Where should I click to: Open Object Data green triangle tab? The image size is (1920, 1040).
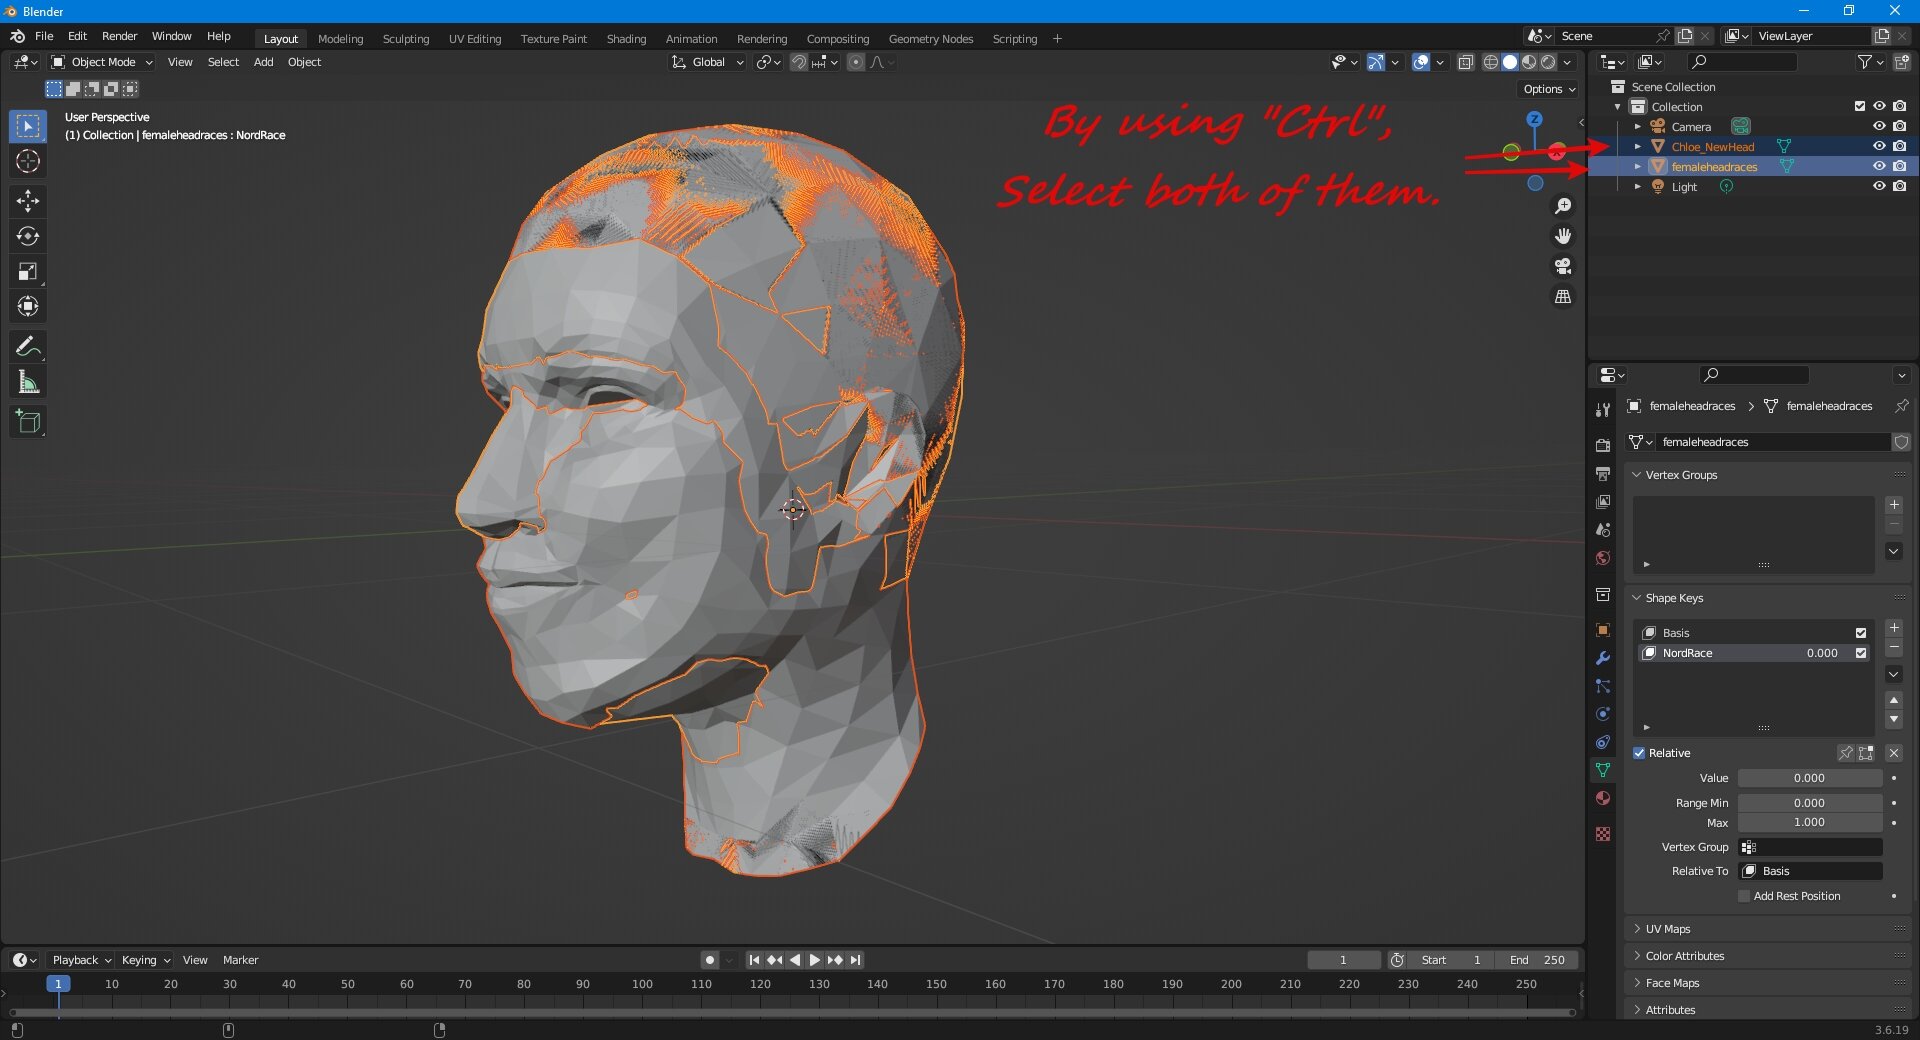point(1603,770)
